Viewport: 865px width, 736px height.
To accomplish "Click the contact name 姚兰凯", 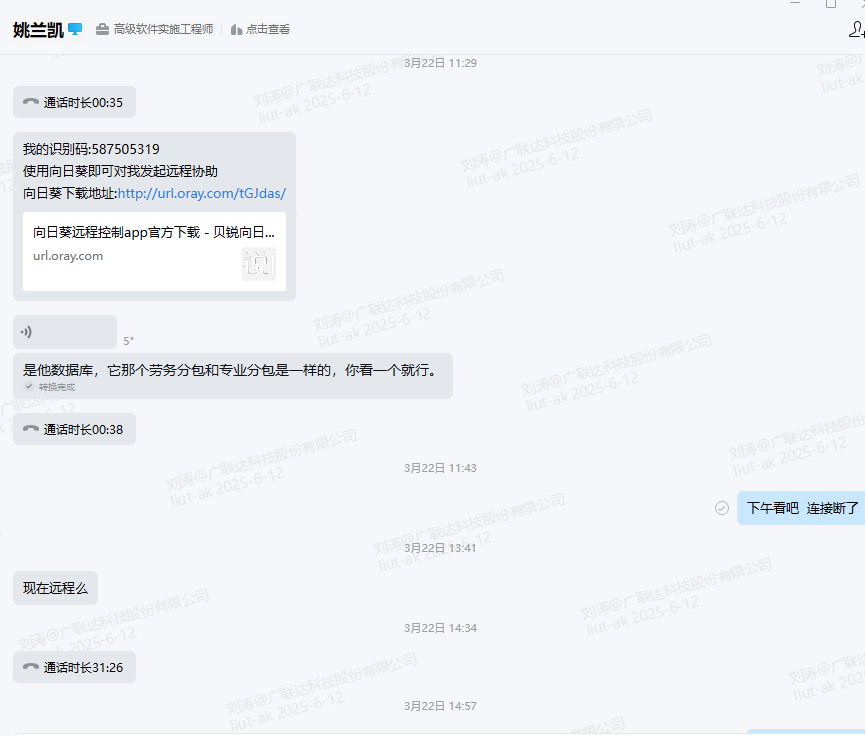I will (38, 30).
